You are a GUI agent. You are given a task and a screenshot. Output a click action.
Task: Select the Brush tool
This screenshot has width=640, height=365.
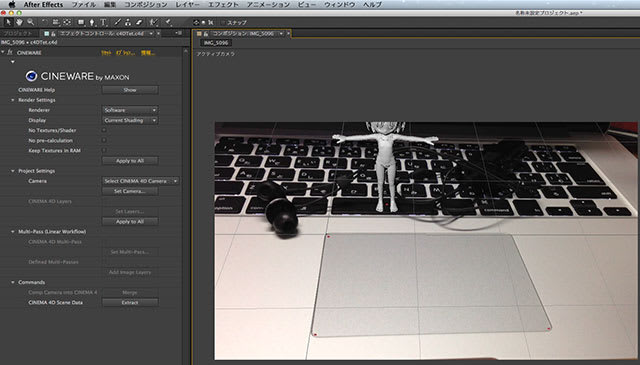click(x=117, y=22)
